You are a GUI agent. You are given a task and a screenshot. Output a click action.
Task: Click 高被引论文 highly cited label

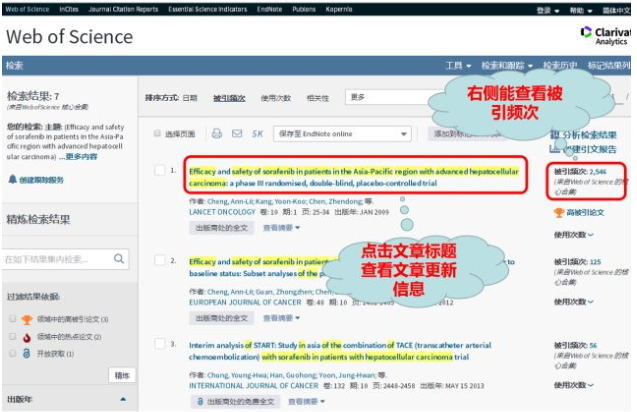tap(585, 212)
